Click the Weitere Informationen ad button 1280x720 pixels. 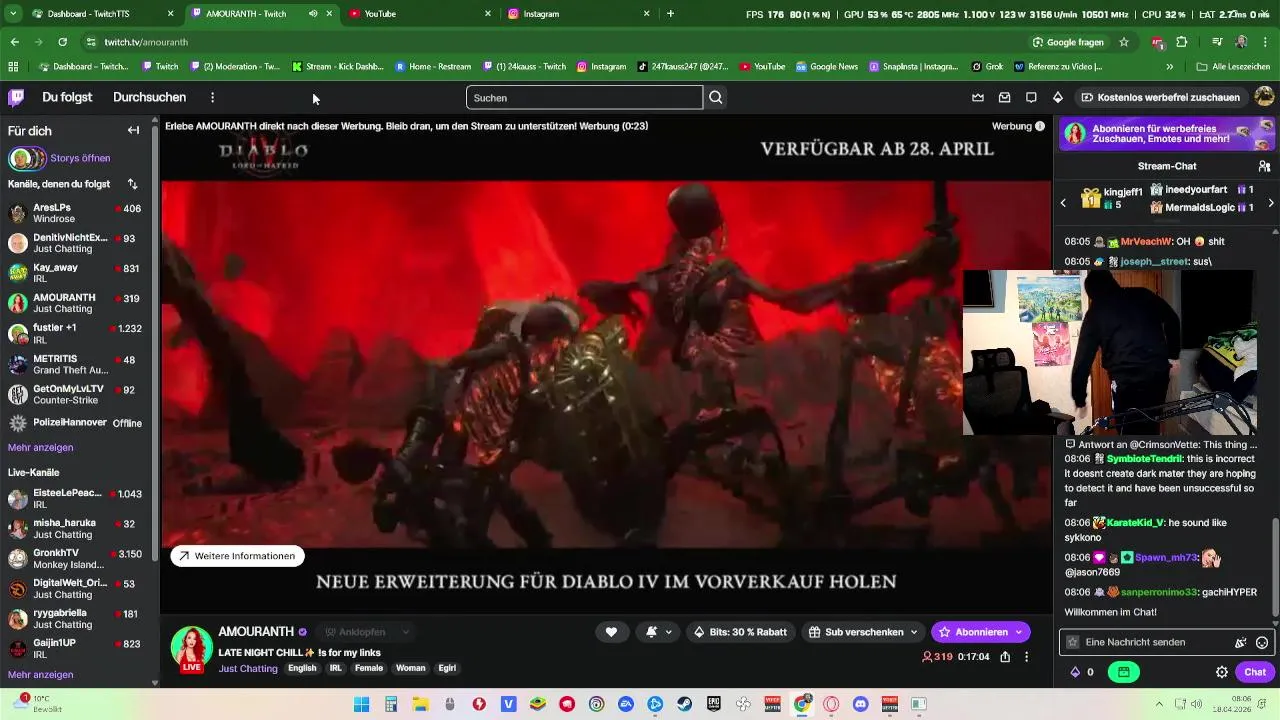click(237, 556)
